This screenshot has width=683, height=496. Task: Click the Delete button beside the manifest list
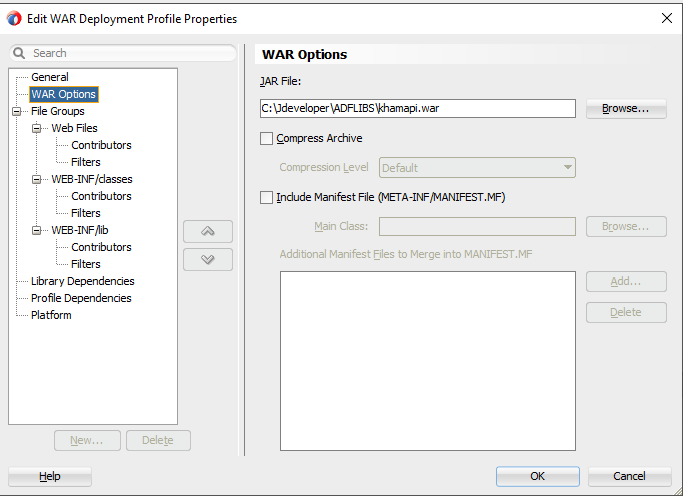[x=626, y=312]
